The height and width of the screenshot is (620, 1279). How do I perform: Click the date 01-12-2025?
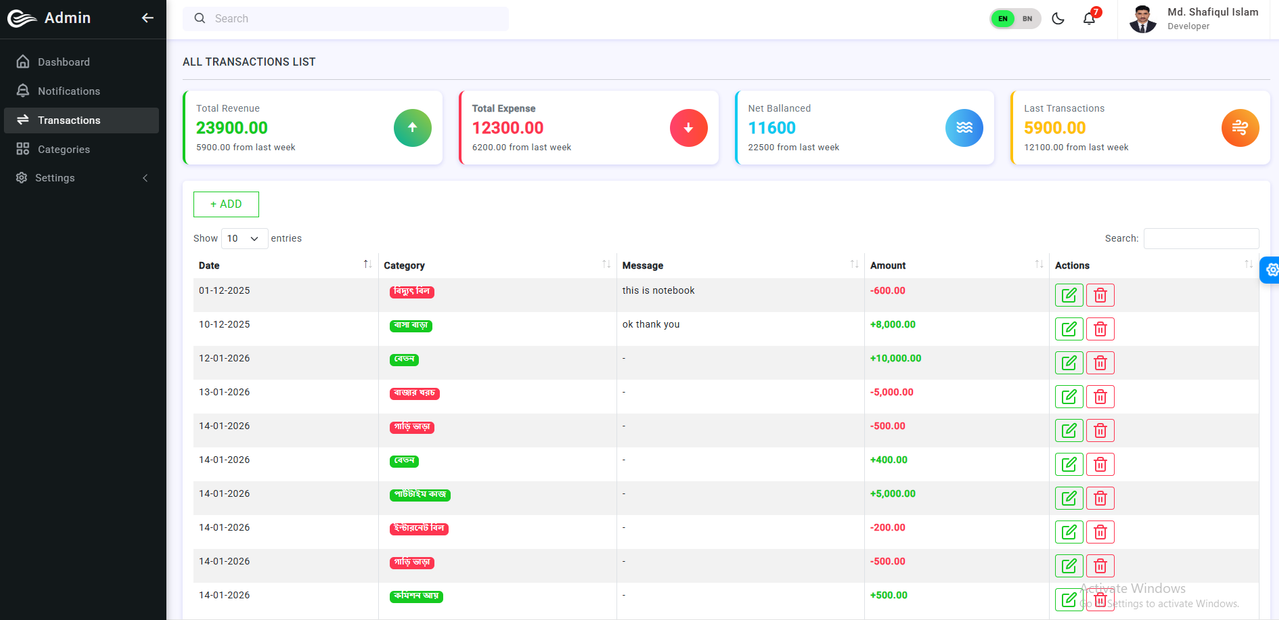pyautogui.click(x=224, y=290)
